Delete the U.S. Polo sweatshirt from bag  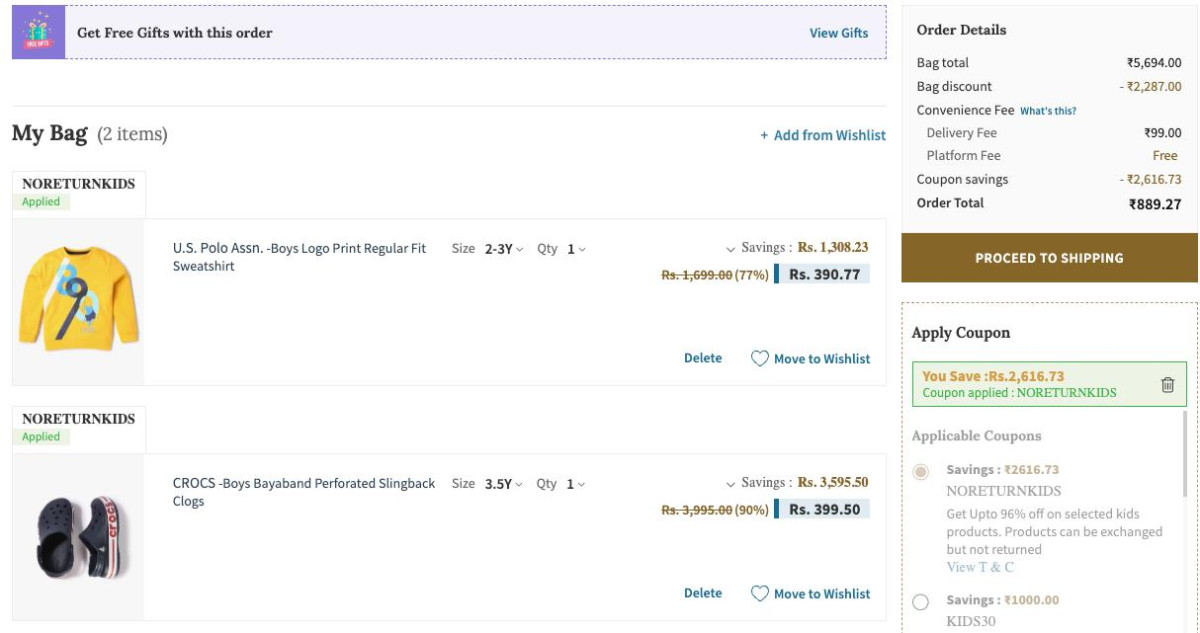click(703, 358)
